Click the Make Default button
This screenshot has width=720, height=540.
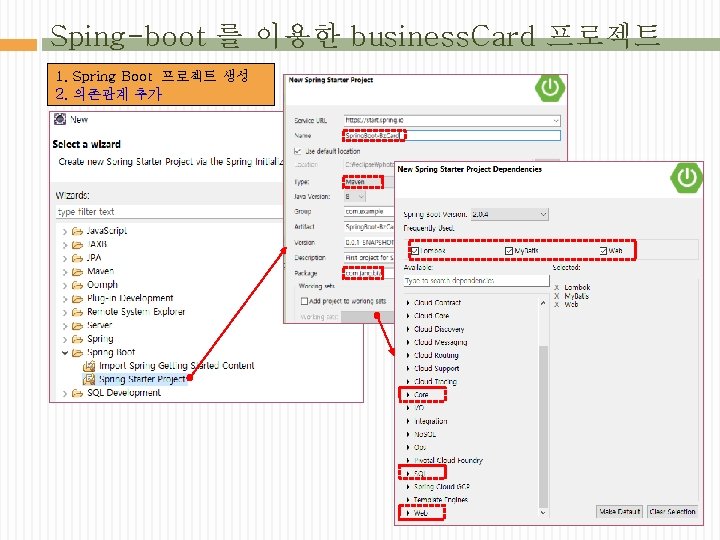pyautogui.click(x=620, y=512)
